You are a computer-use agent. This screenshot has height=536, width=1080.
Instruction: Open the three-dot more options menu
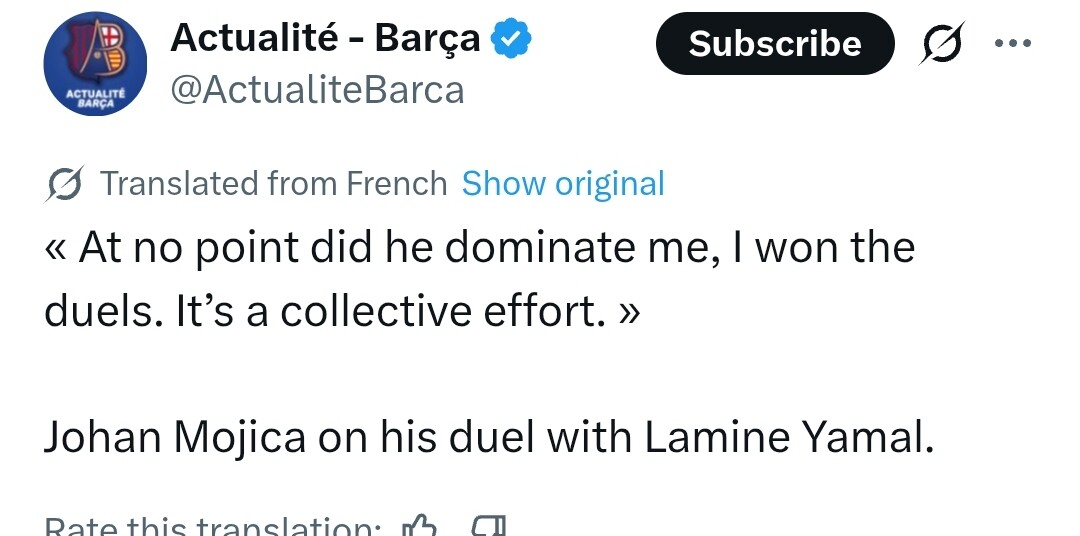tap(1012, 44)
